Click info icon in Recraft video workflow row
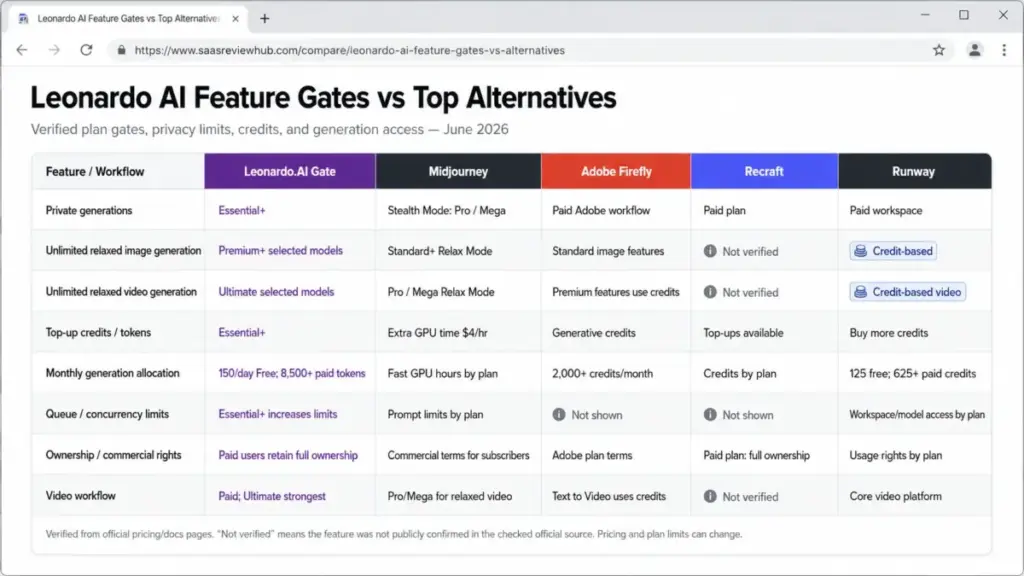This screenshot has width=1024, height=576. click(710, 496)
